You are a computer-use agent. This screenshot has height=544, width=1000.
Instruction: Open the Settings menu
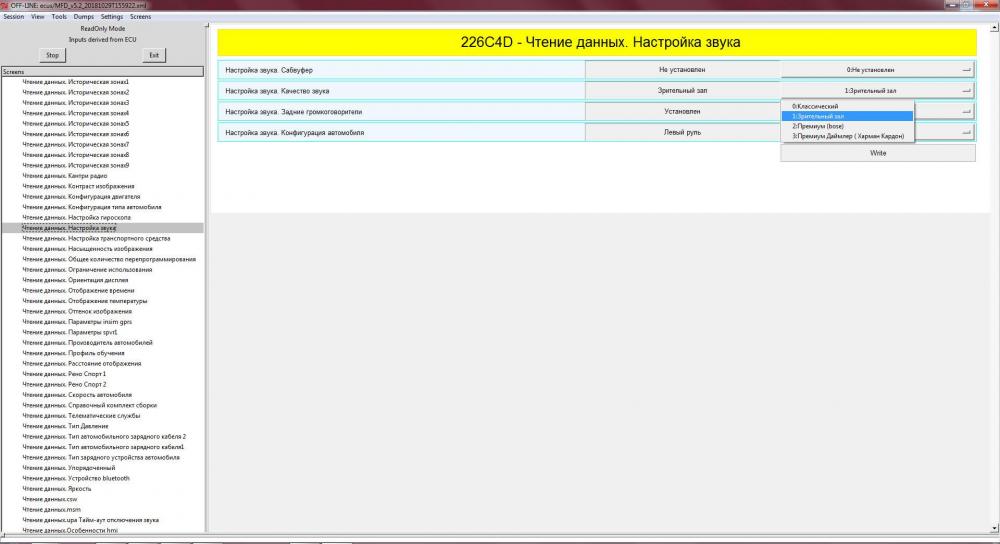(112, 17)
